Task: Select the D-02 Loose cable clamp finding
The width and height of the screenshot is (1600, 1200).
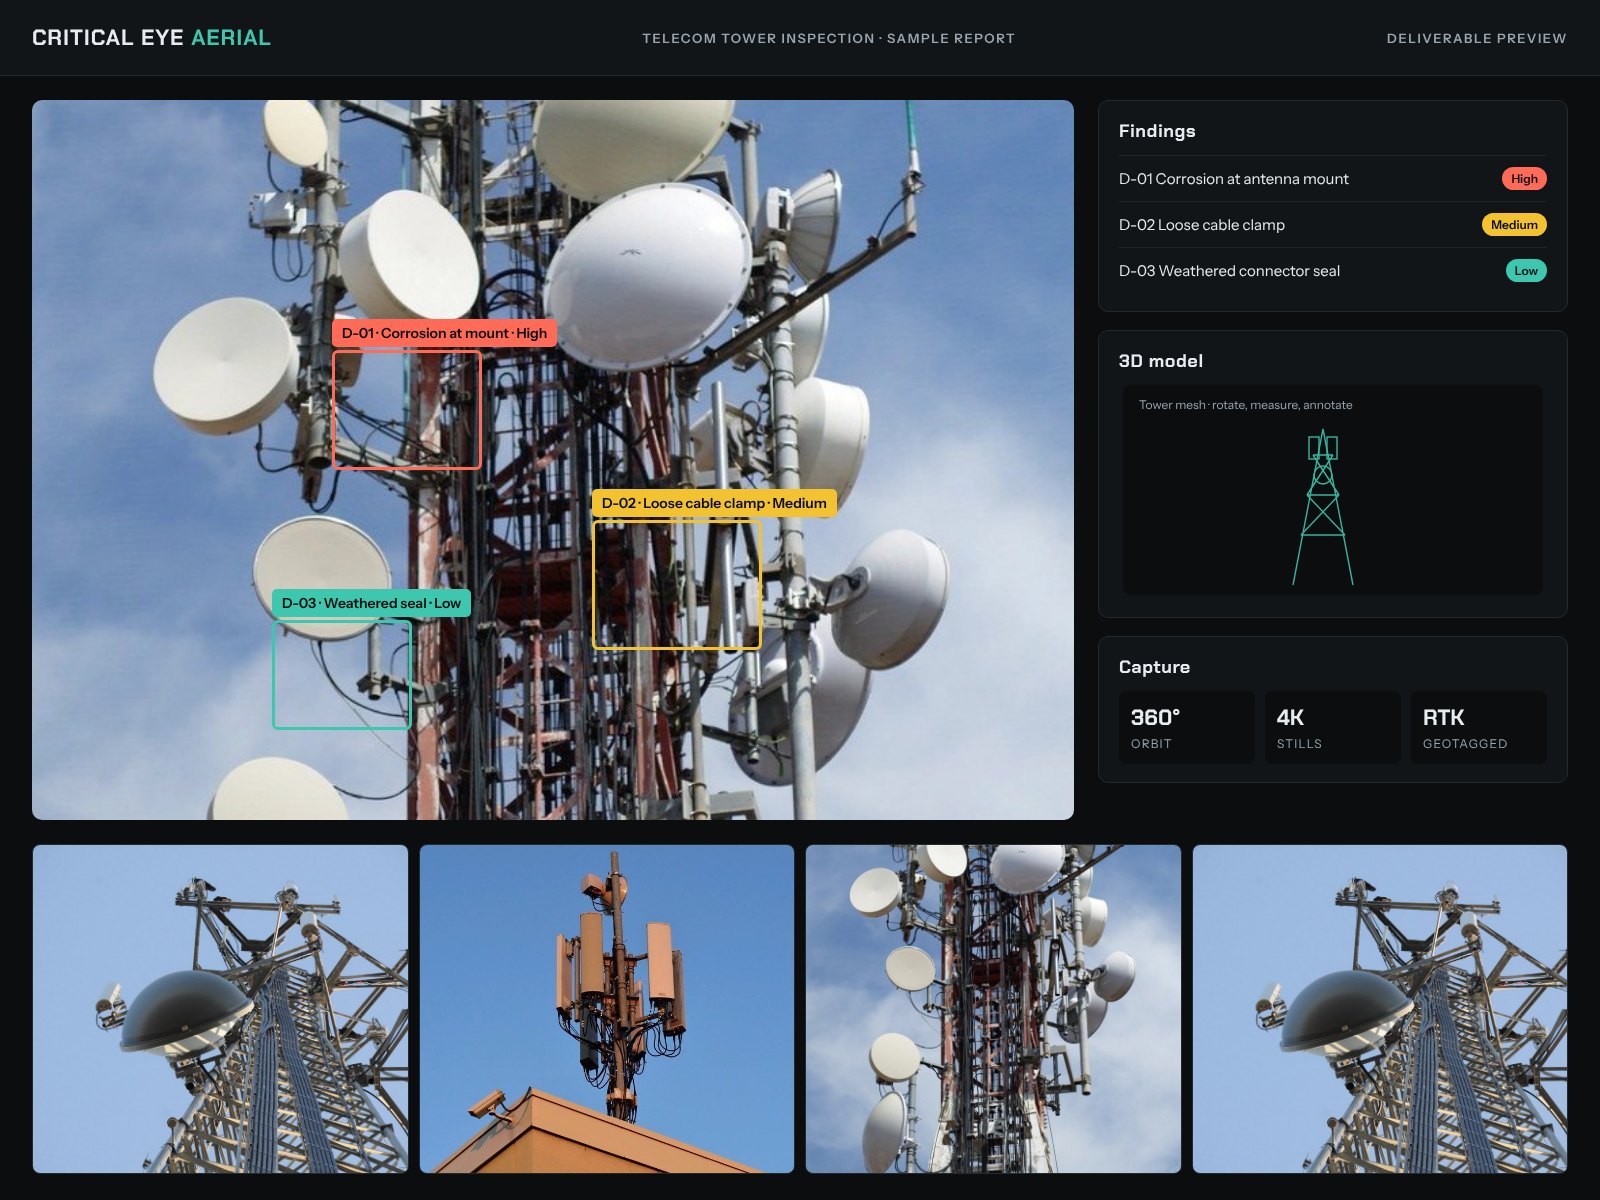Action: (1332, 225)
